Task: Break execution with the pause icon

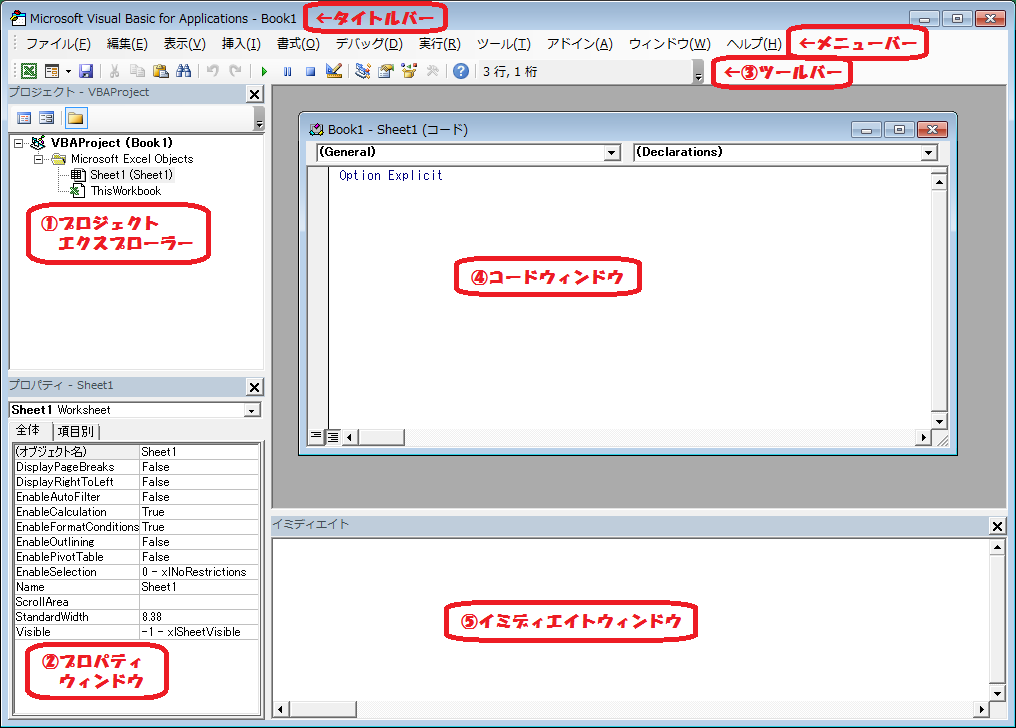Action: click(287, 71)
